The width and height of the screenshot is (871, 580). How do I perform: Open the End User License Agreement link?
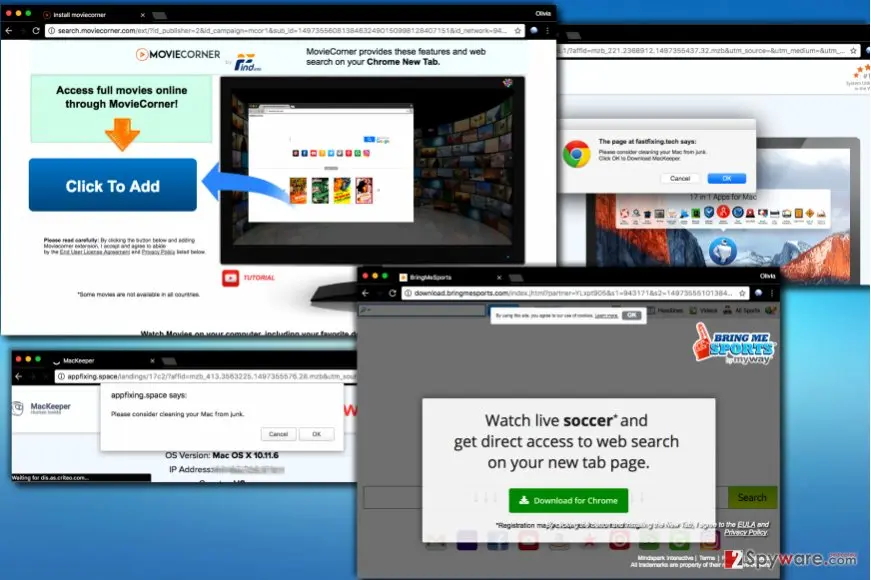[94, 252]
